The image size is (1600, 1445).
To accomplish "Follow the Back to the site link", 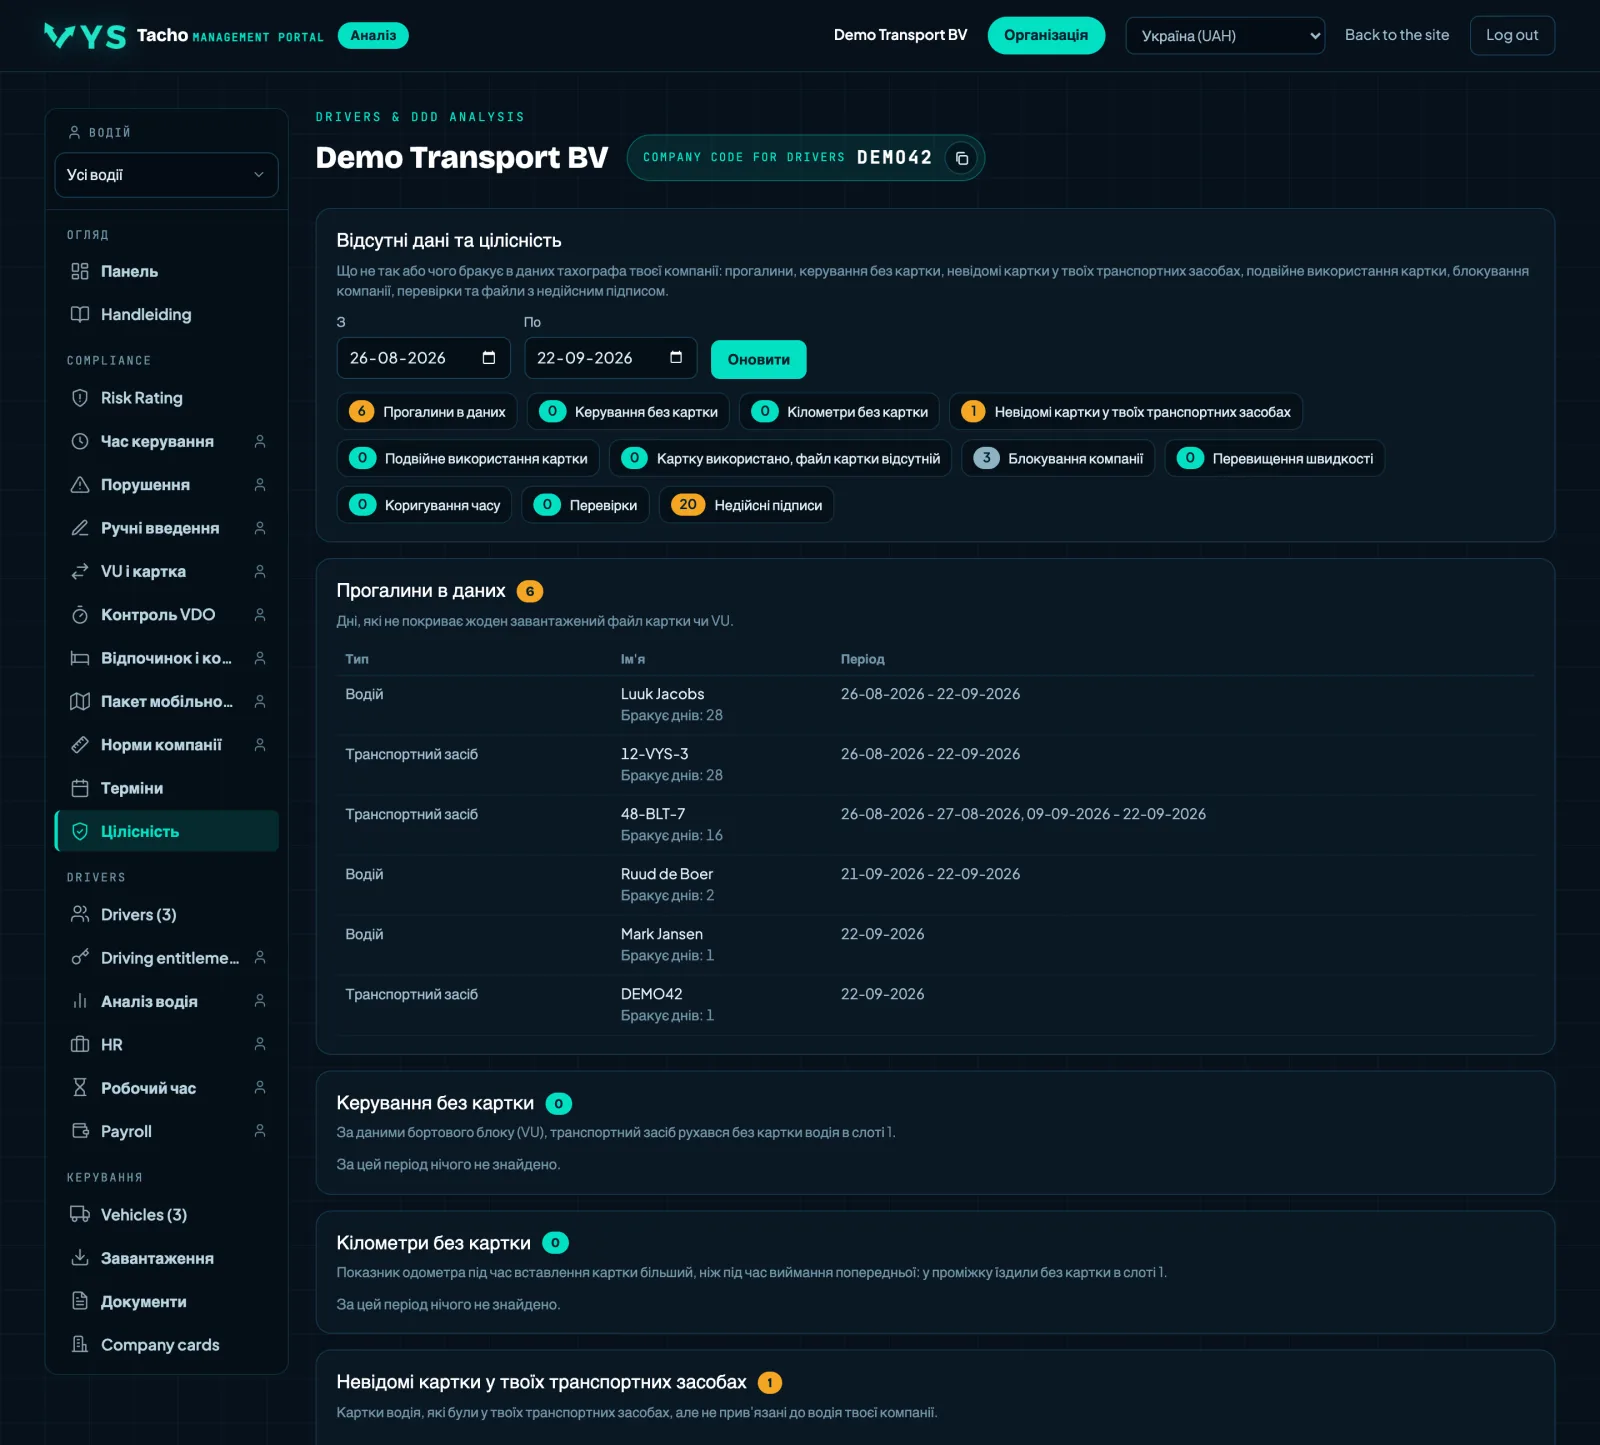I will tap(1397, 35).
